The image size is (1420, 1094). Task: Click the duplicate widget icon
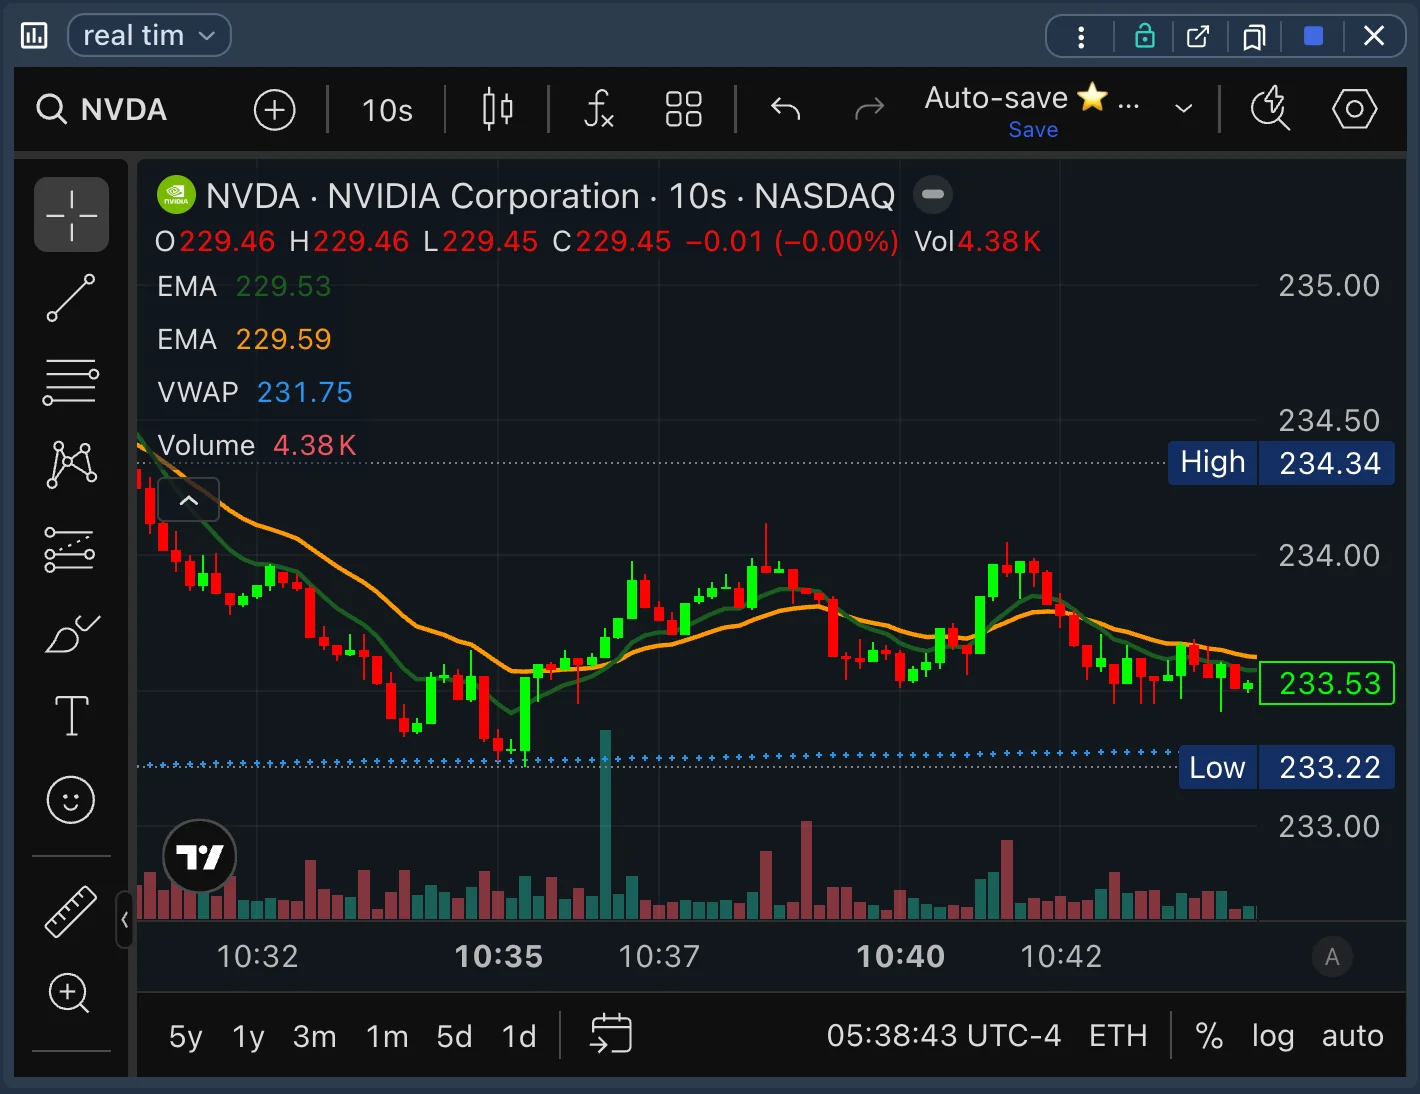[x=1253, y=37]
